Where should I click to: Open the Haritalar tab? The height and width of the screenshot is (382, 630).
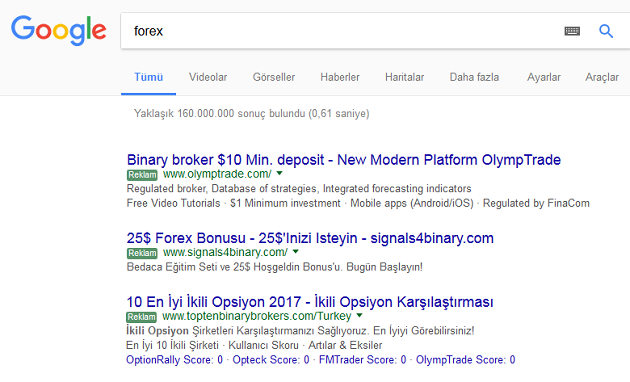coord(405,77)
